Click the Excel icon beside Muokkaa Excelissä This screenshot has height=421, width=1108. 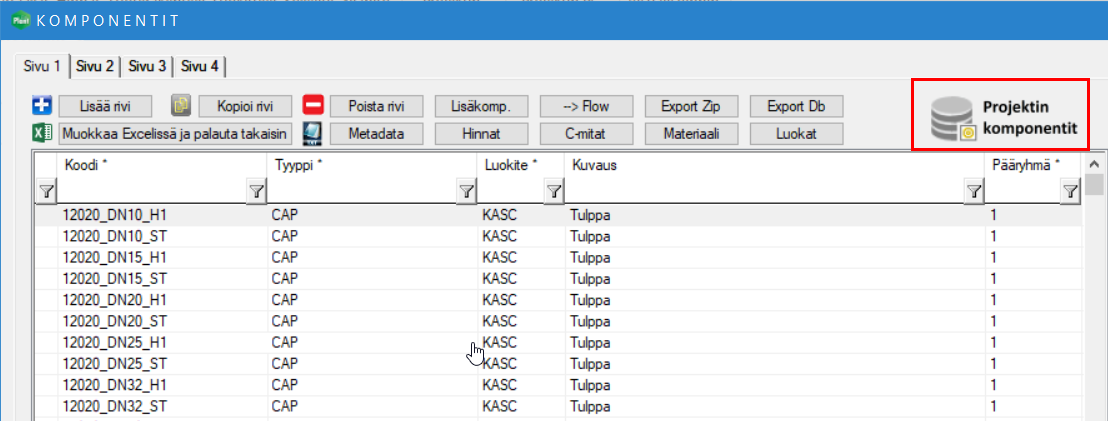click(42, 133)
